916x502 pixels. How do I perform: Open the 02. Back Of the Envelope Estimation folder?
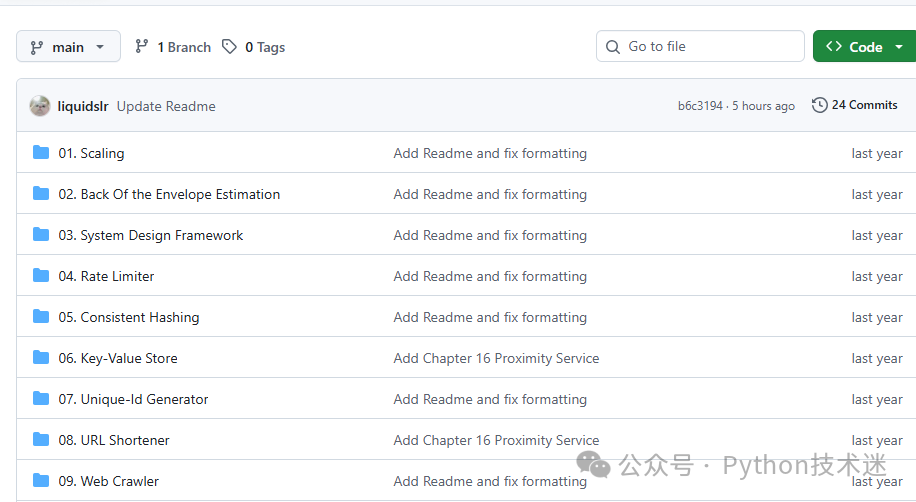pyautogui.click(x=169, y=194)
